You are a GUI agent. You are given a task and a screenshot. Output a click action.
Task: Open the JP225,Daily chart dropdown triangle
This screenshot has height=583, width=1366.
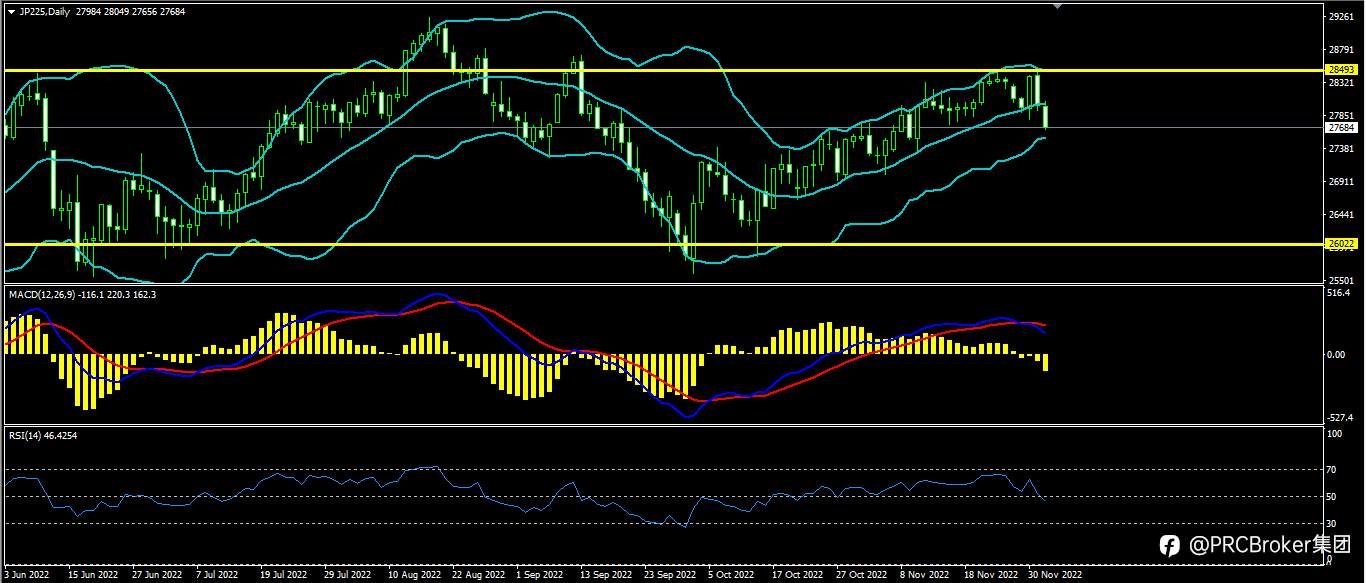11,11
